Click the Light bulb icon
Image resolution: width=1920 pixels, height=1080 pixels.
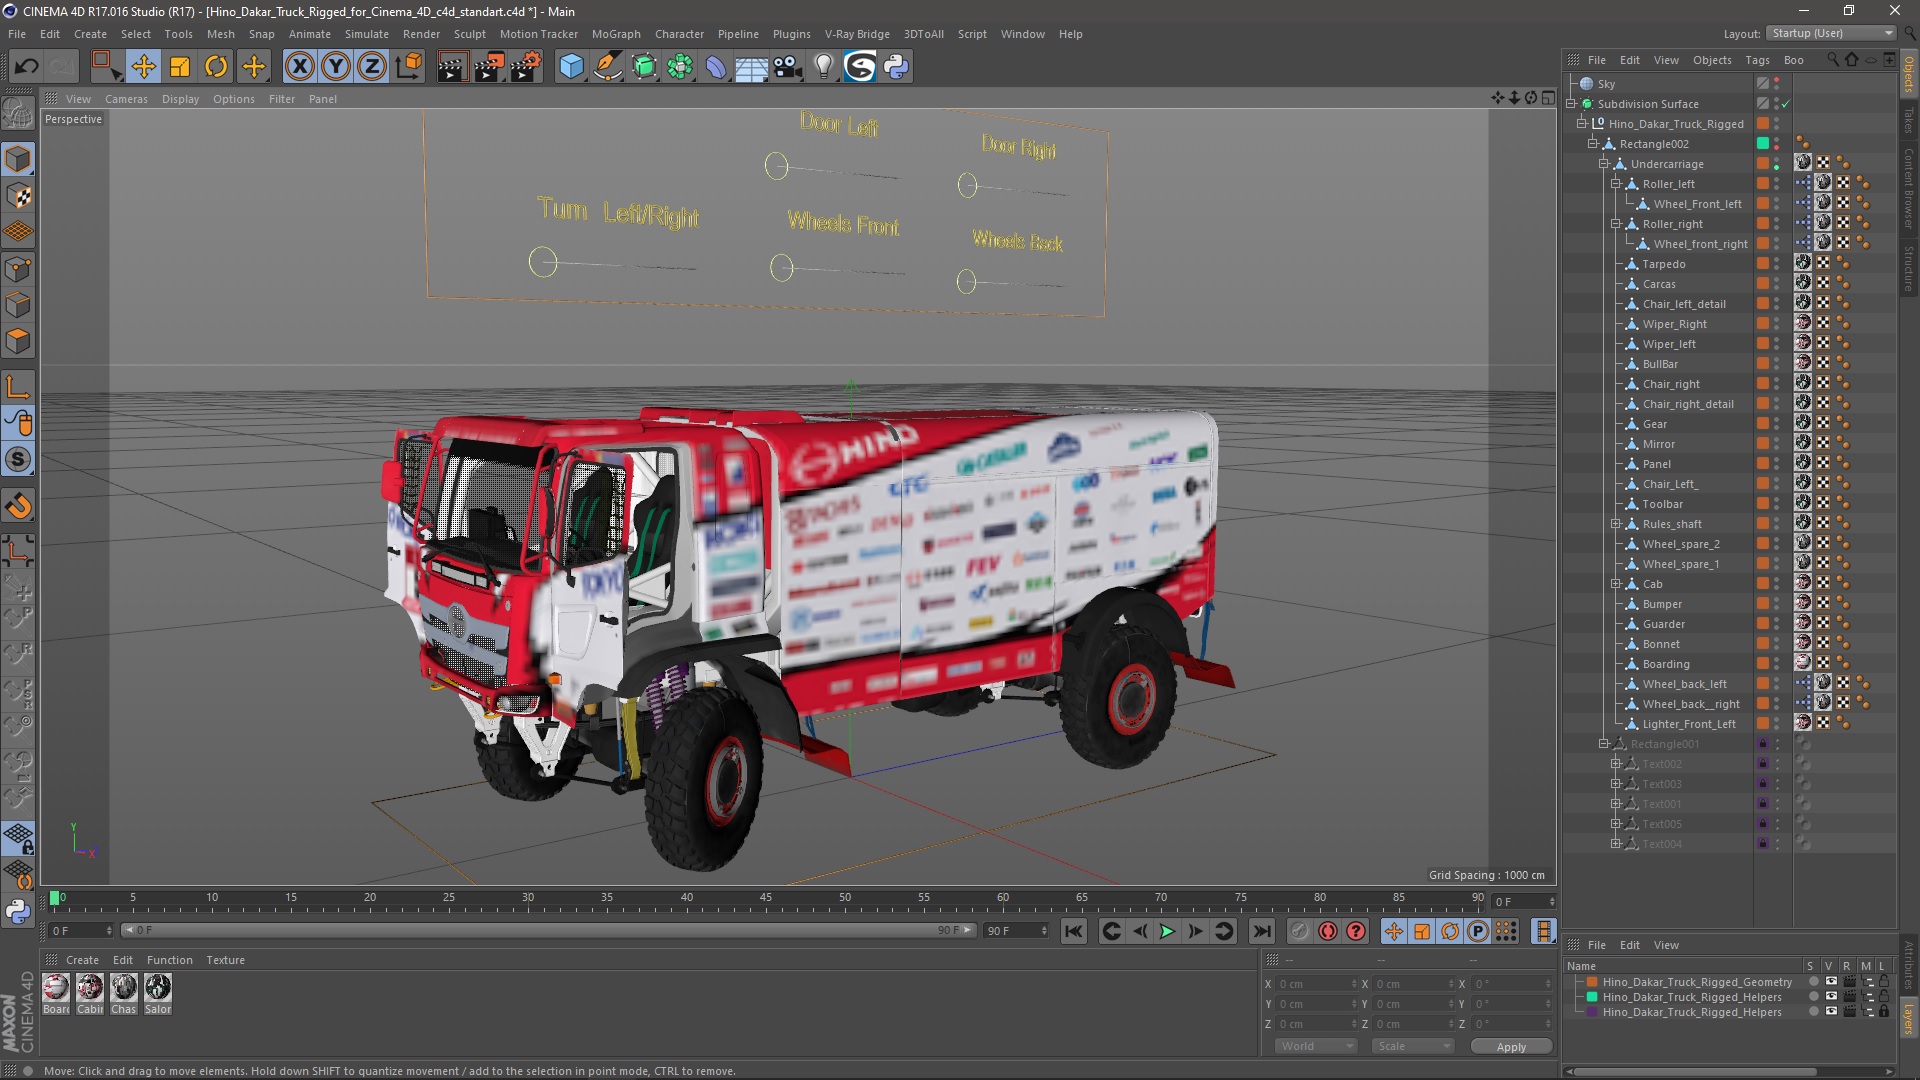(823, 67)
